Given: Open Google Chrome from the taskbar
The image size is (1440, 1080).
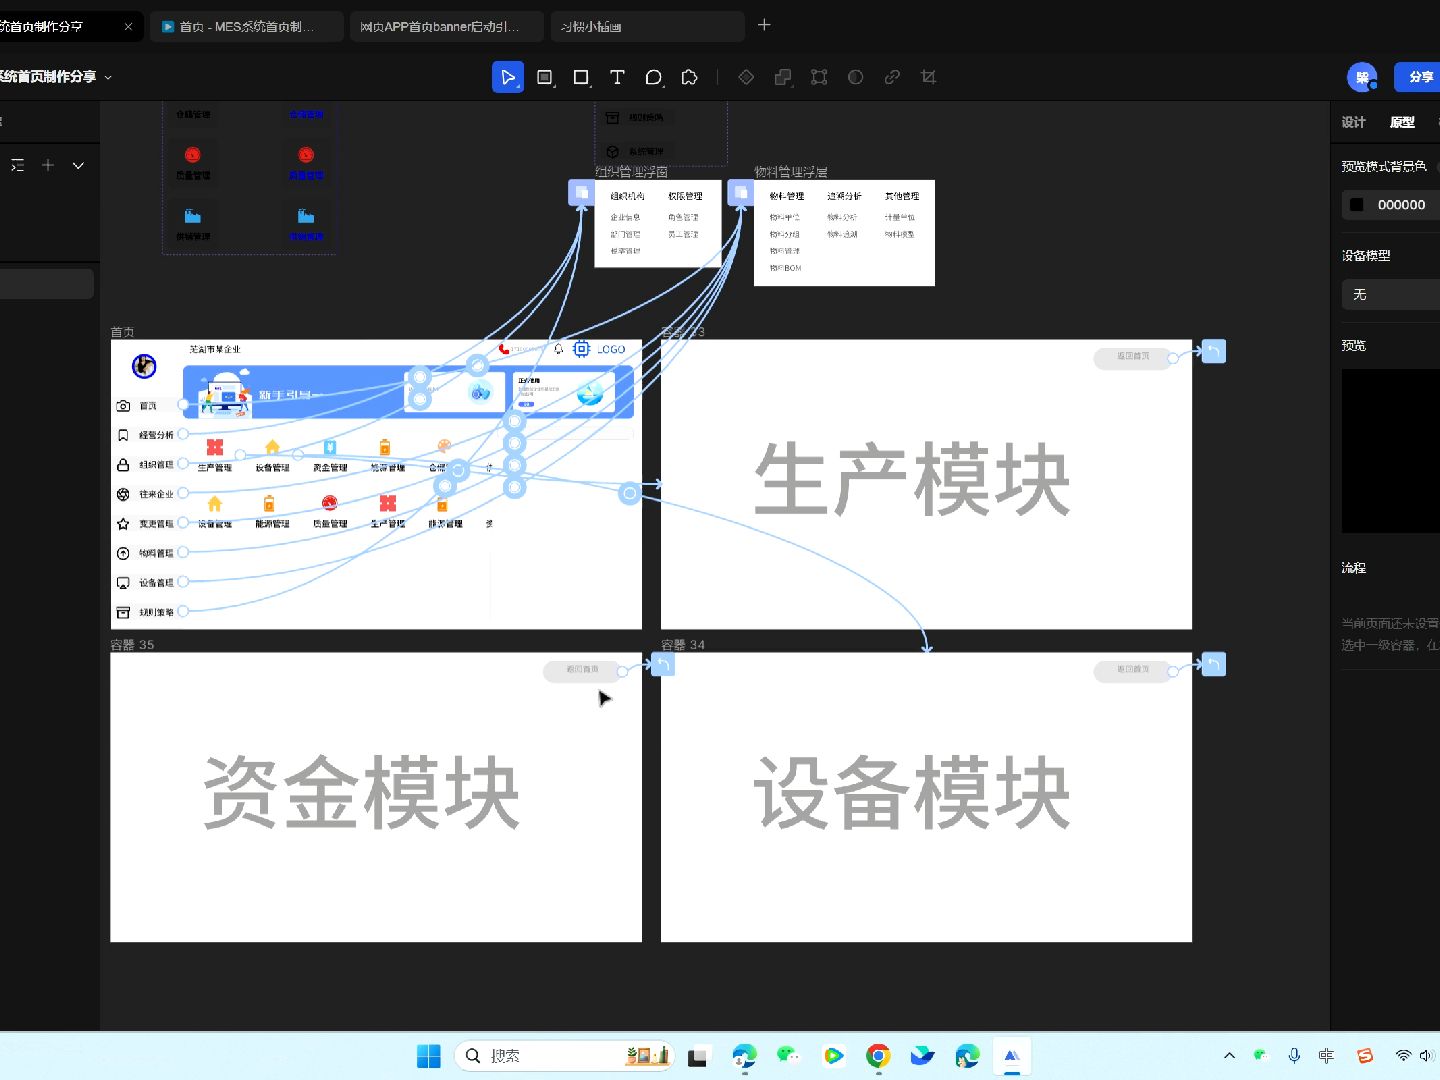Looking at the screenshot, I should [878, 1056].
